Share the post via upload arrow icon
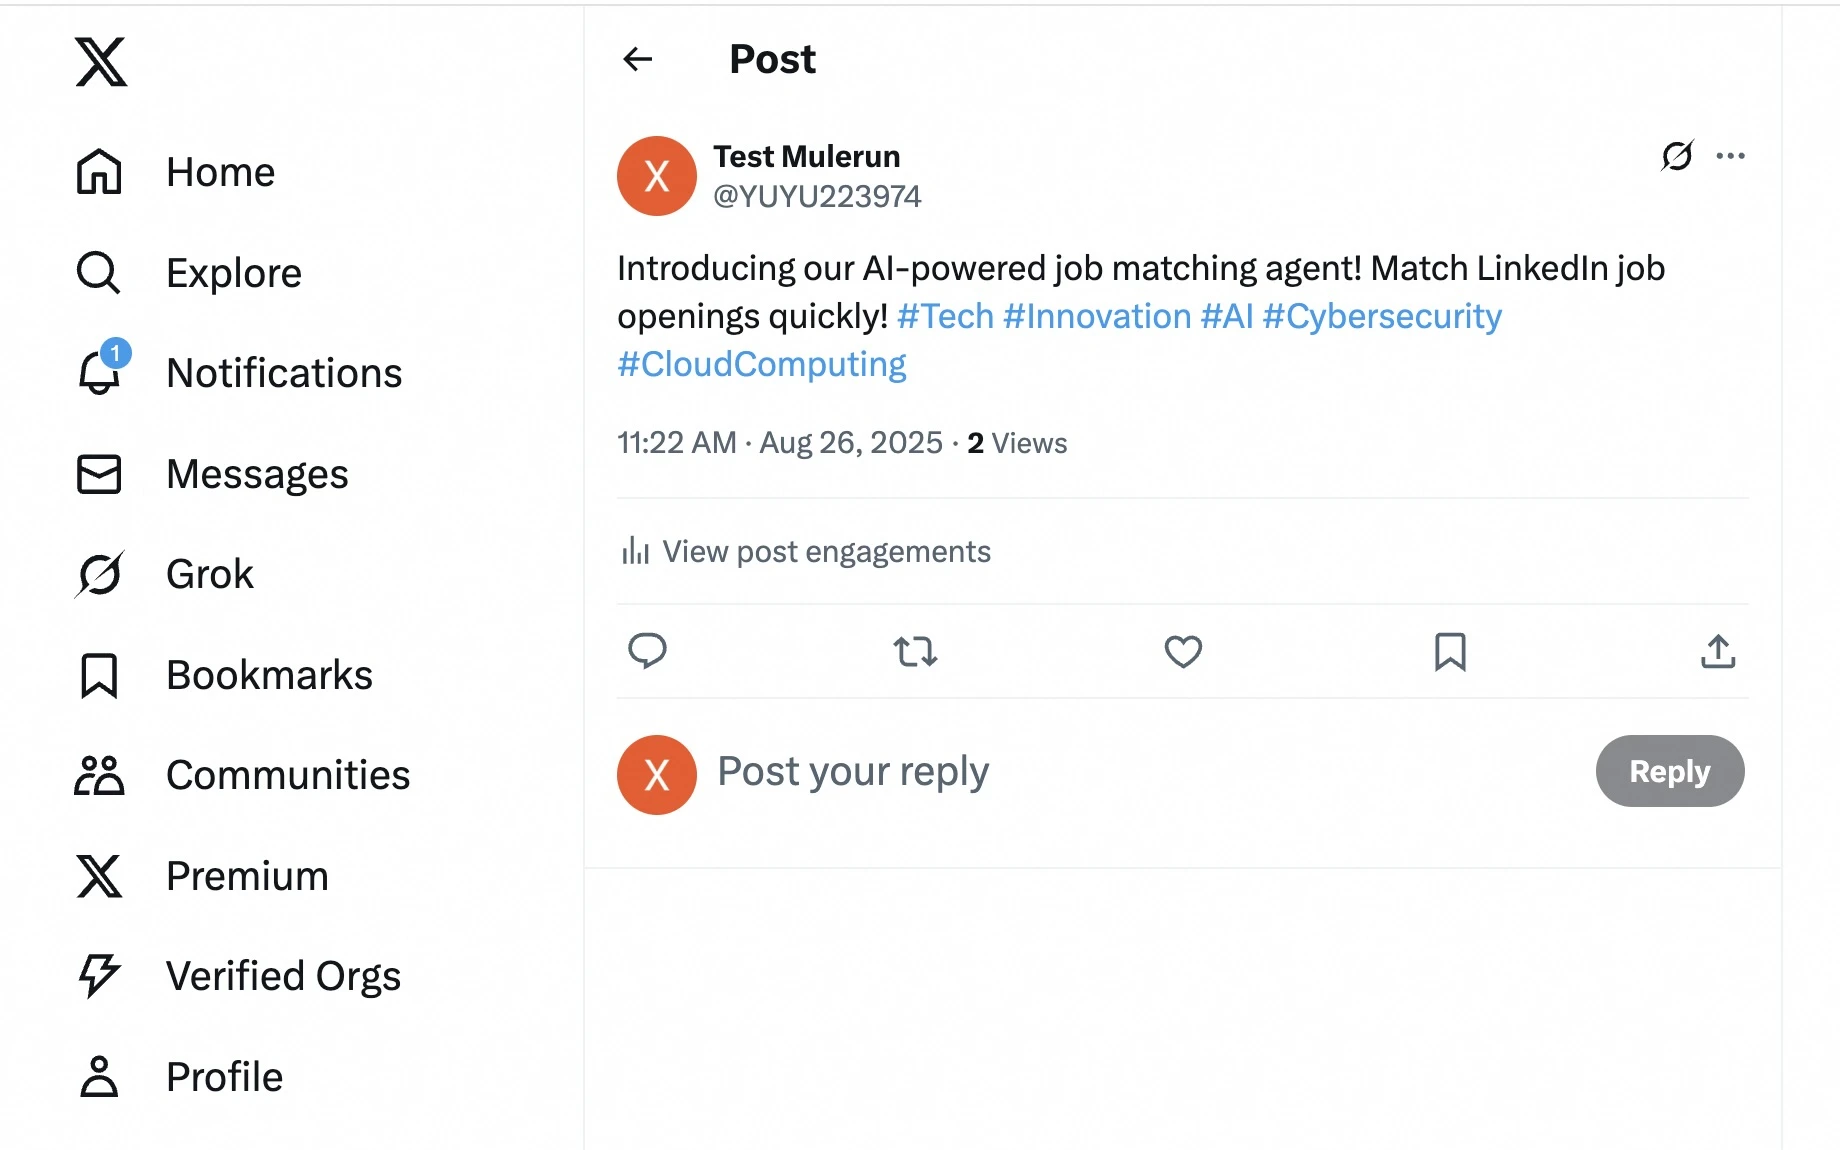 click(1718, 652)
